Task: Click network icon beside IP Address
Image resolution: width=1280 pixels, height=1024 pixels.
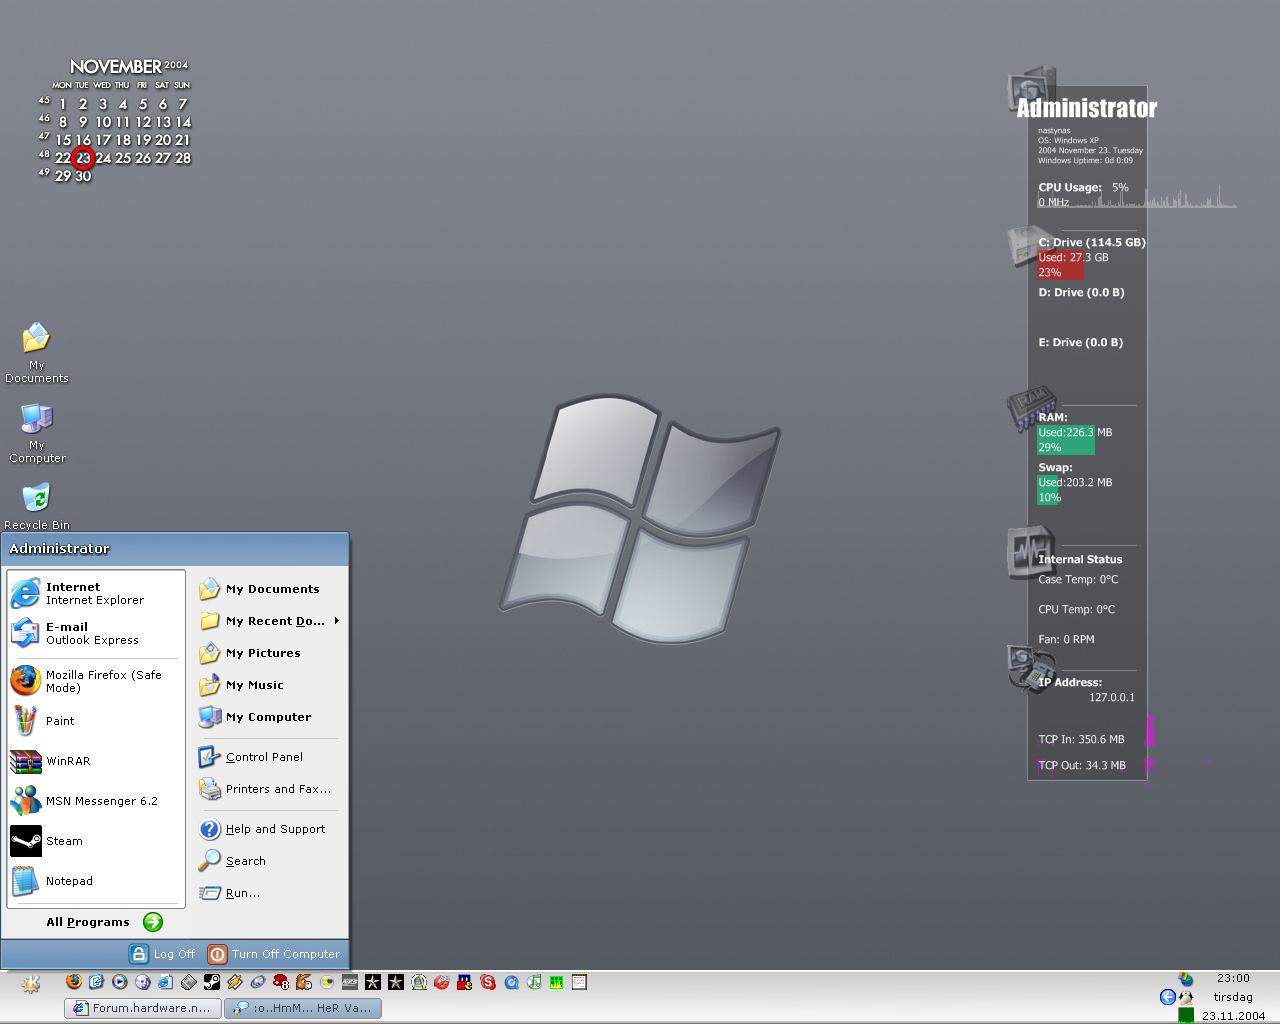Action: click(1030, 667)
